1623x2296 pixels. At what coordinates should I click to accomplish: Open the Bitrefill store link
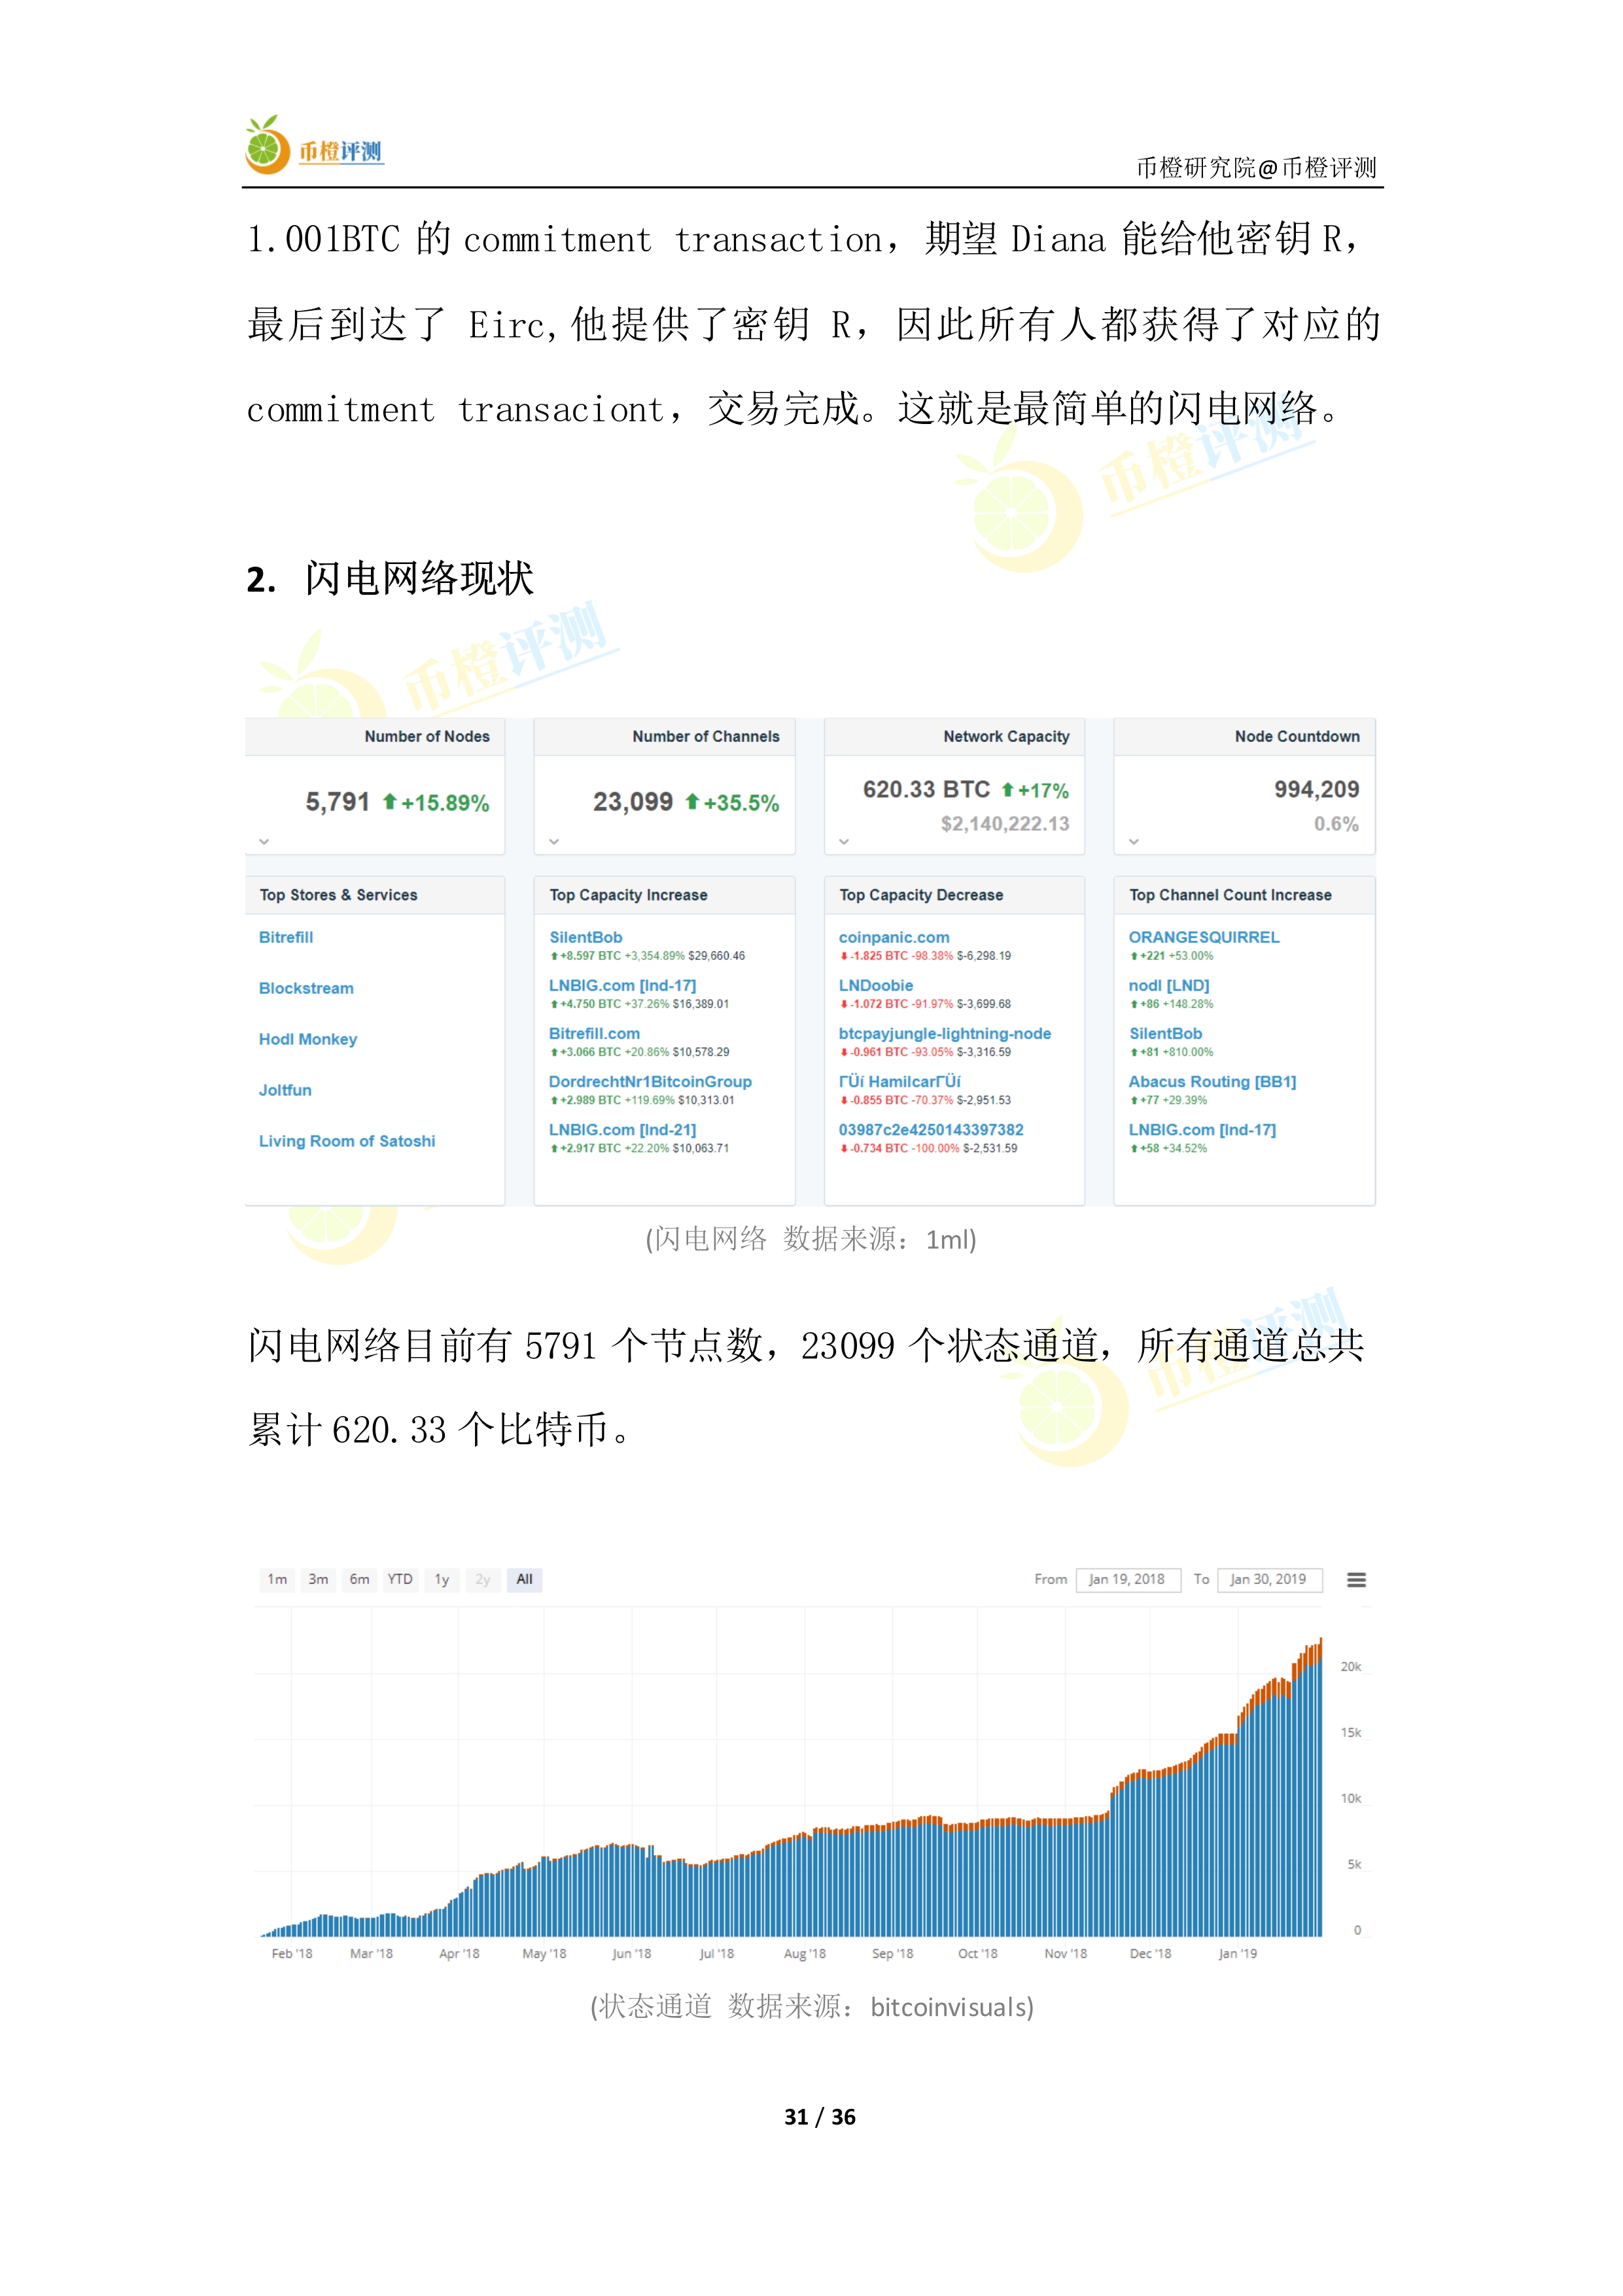click(x=286, y=937)
